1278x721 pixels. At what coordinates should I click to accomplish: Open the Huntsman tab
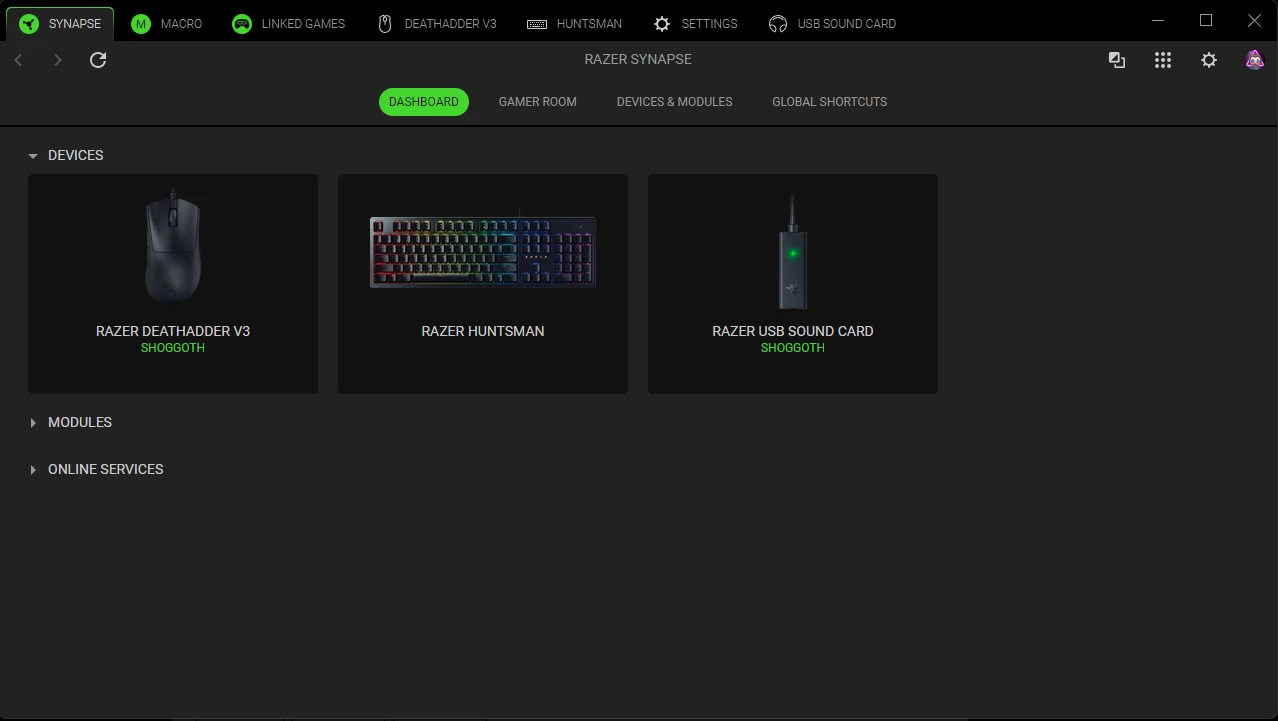(x=575, y=24)
